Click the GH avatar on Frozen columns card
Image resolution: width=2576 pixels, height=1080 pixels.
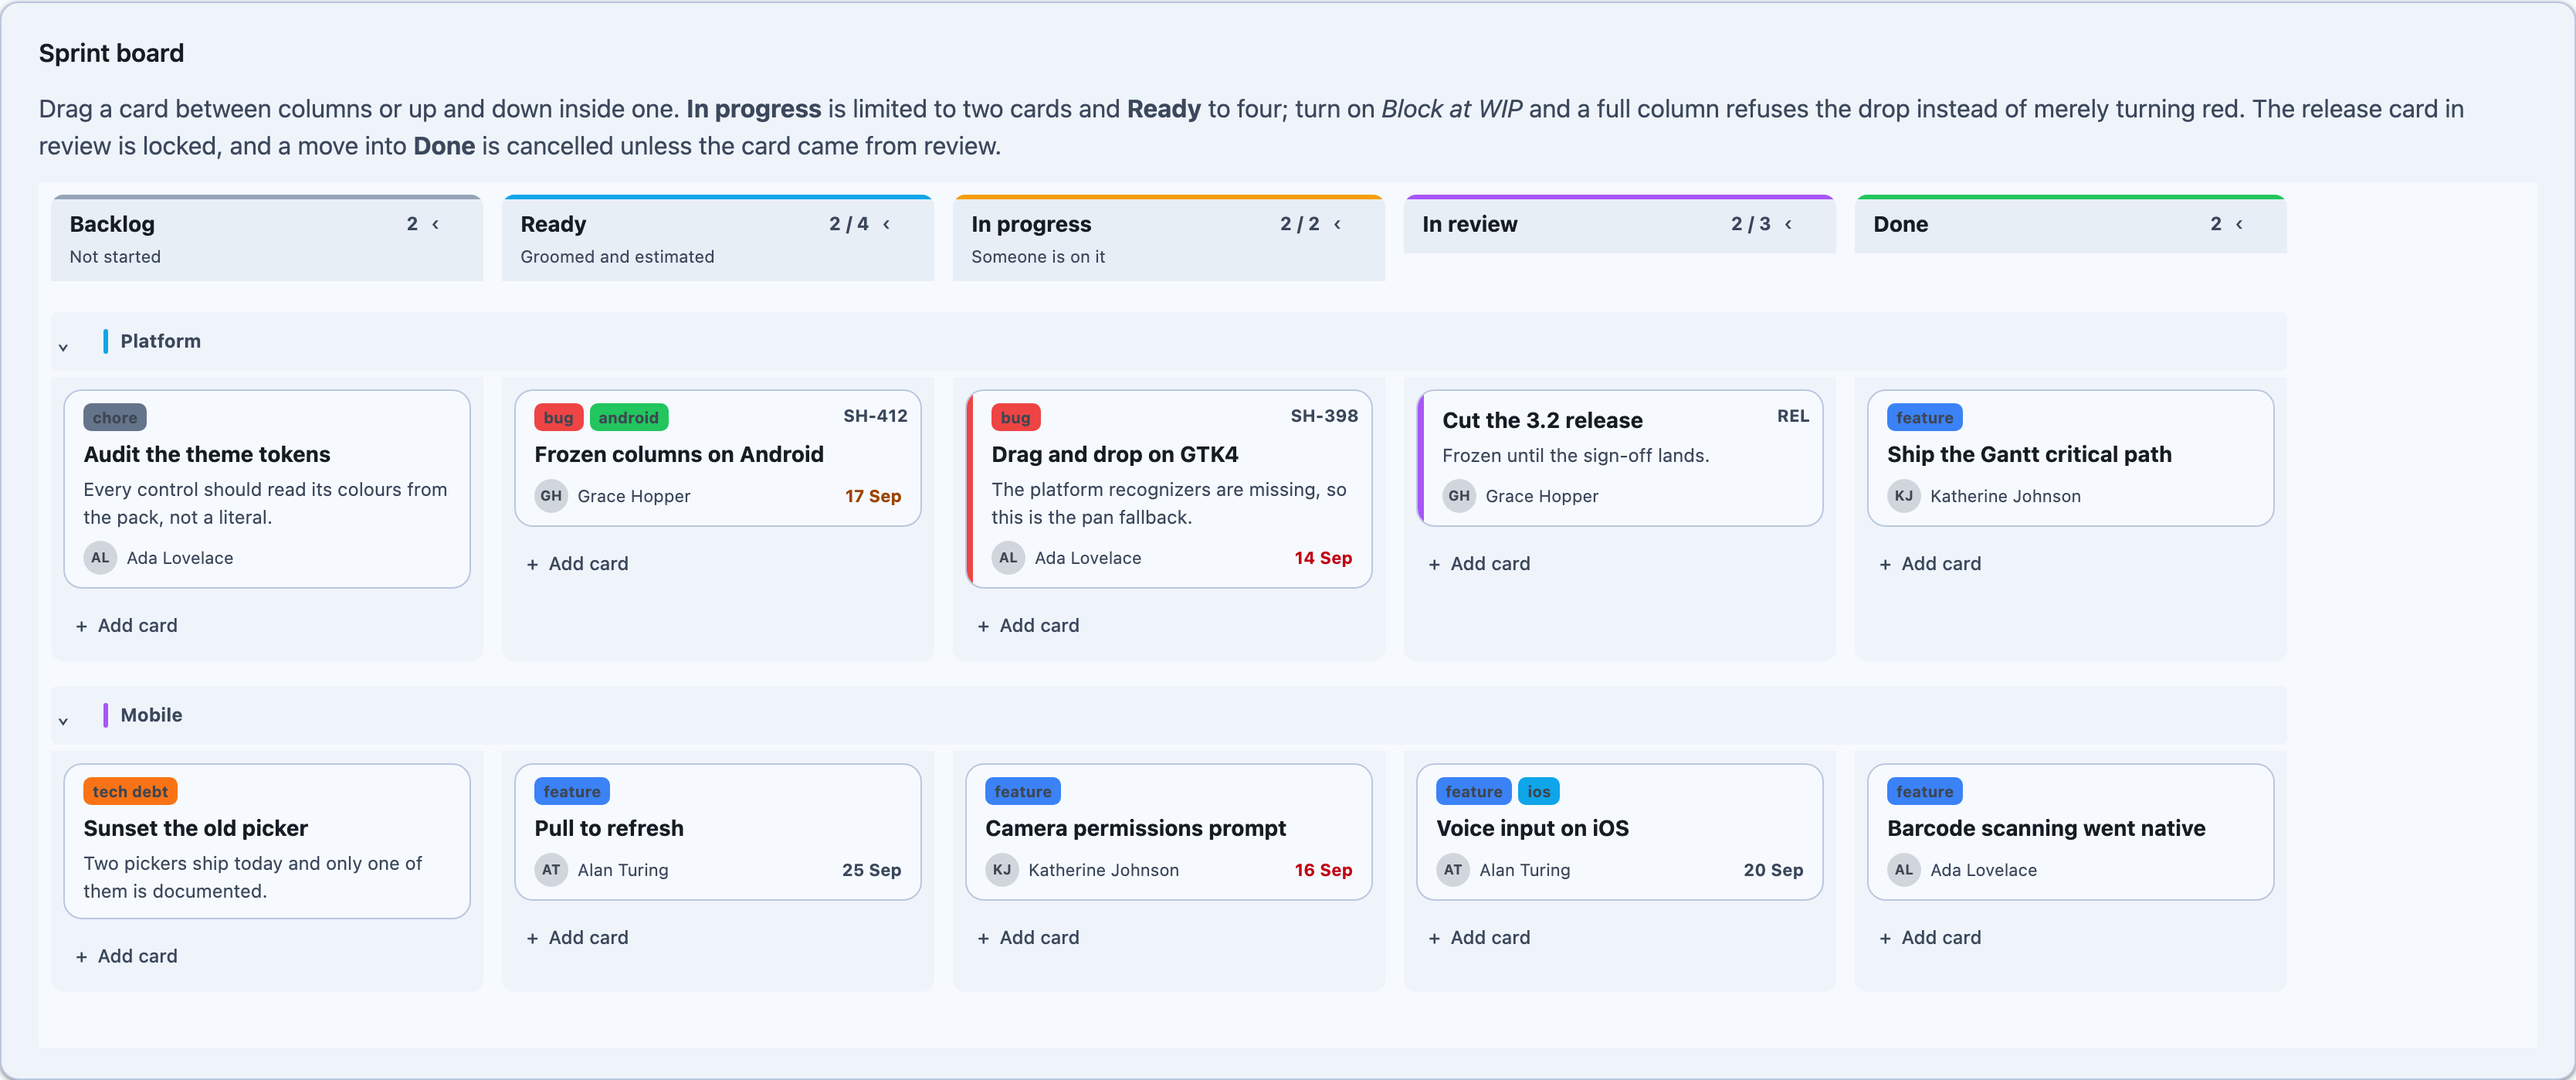[x=551, y=496]
